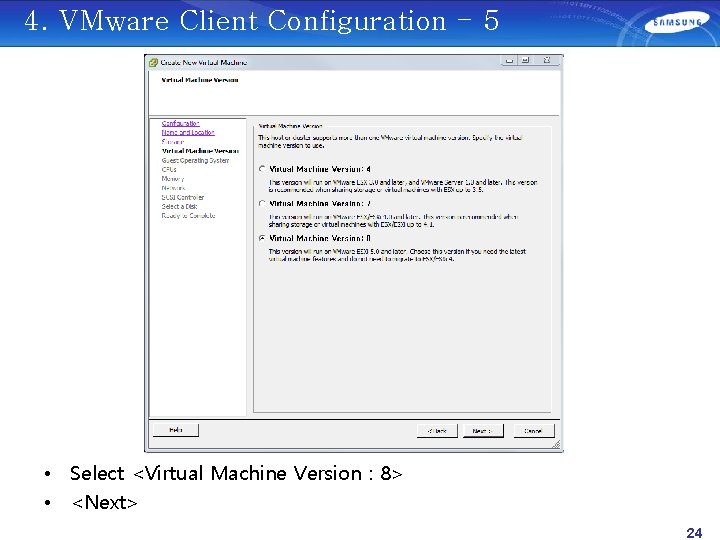Image resolution: width=720 pixels, height=540 pixels.
Task: Click the Back button
Action: [x=437, y=431]
